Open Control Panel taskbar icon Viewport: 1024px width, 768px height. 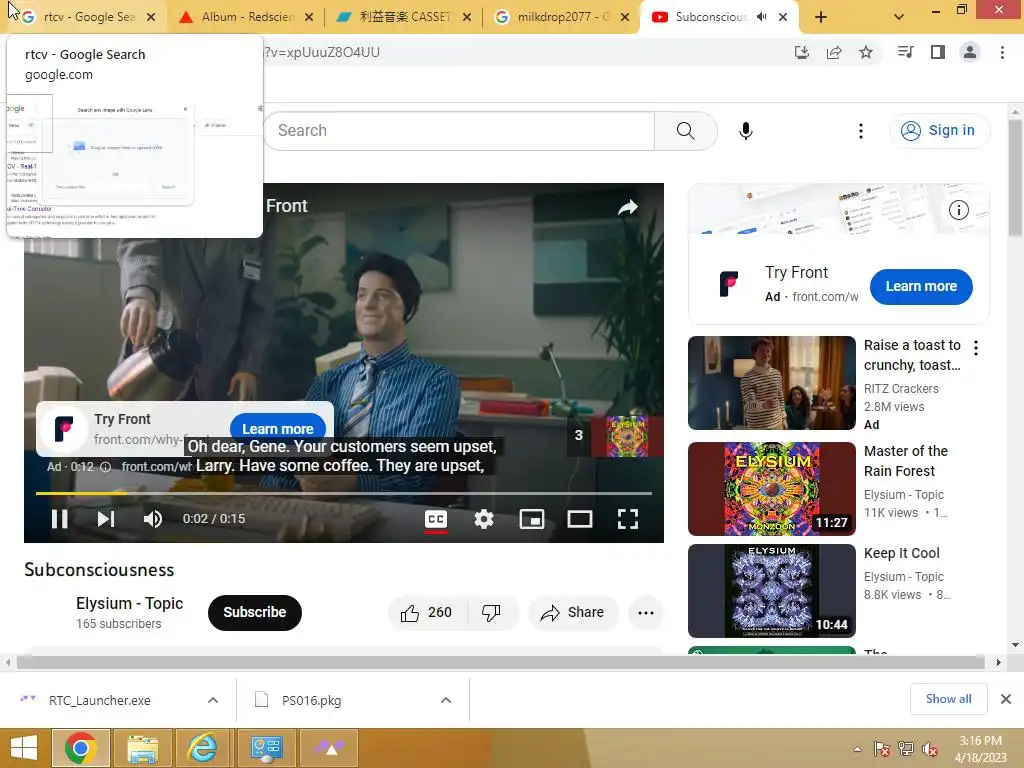(x=265, y=748)
